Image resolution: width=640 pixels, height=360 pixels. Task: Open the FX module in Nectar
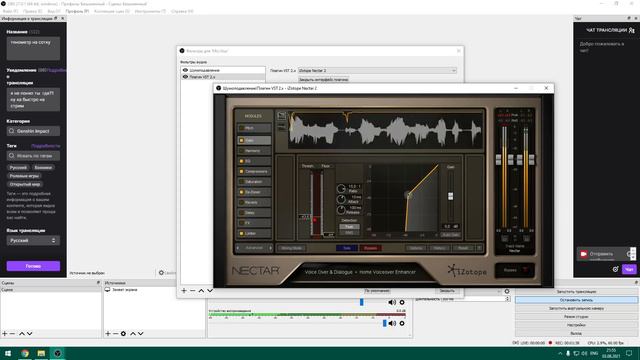coord(254,223)
